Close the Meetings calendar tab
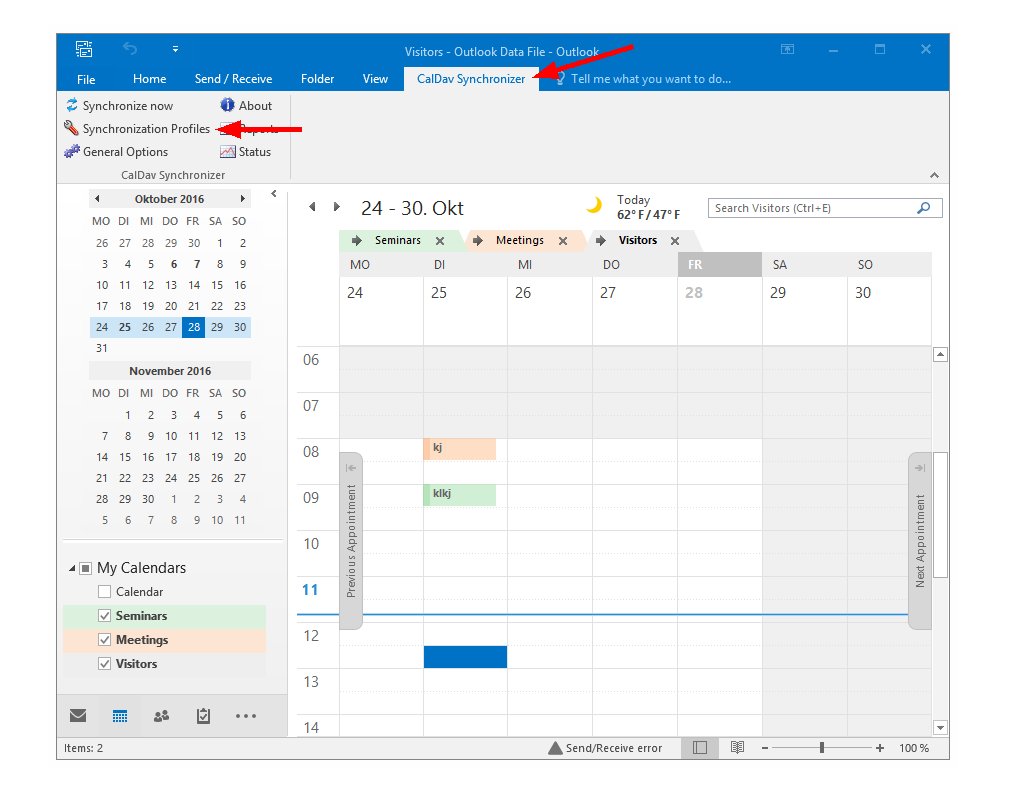1012x803 pixels. tap(563, 241)
